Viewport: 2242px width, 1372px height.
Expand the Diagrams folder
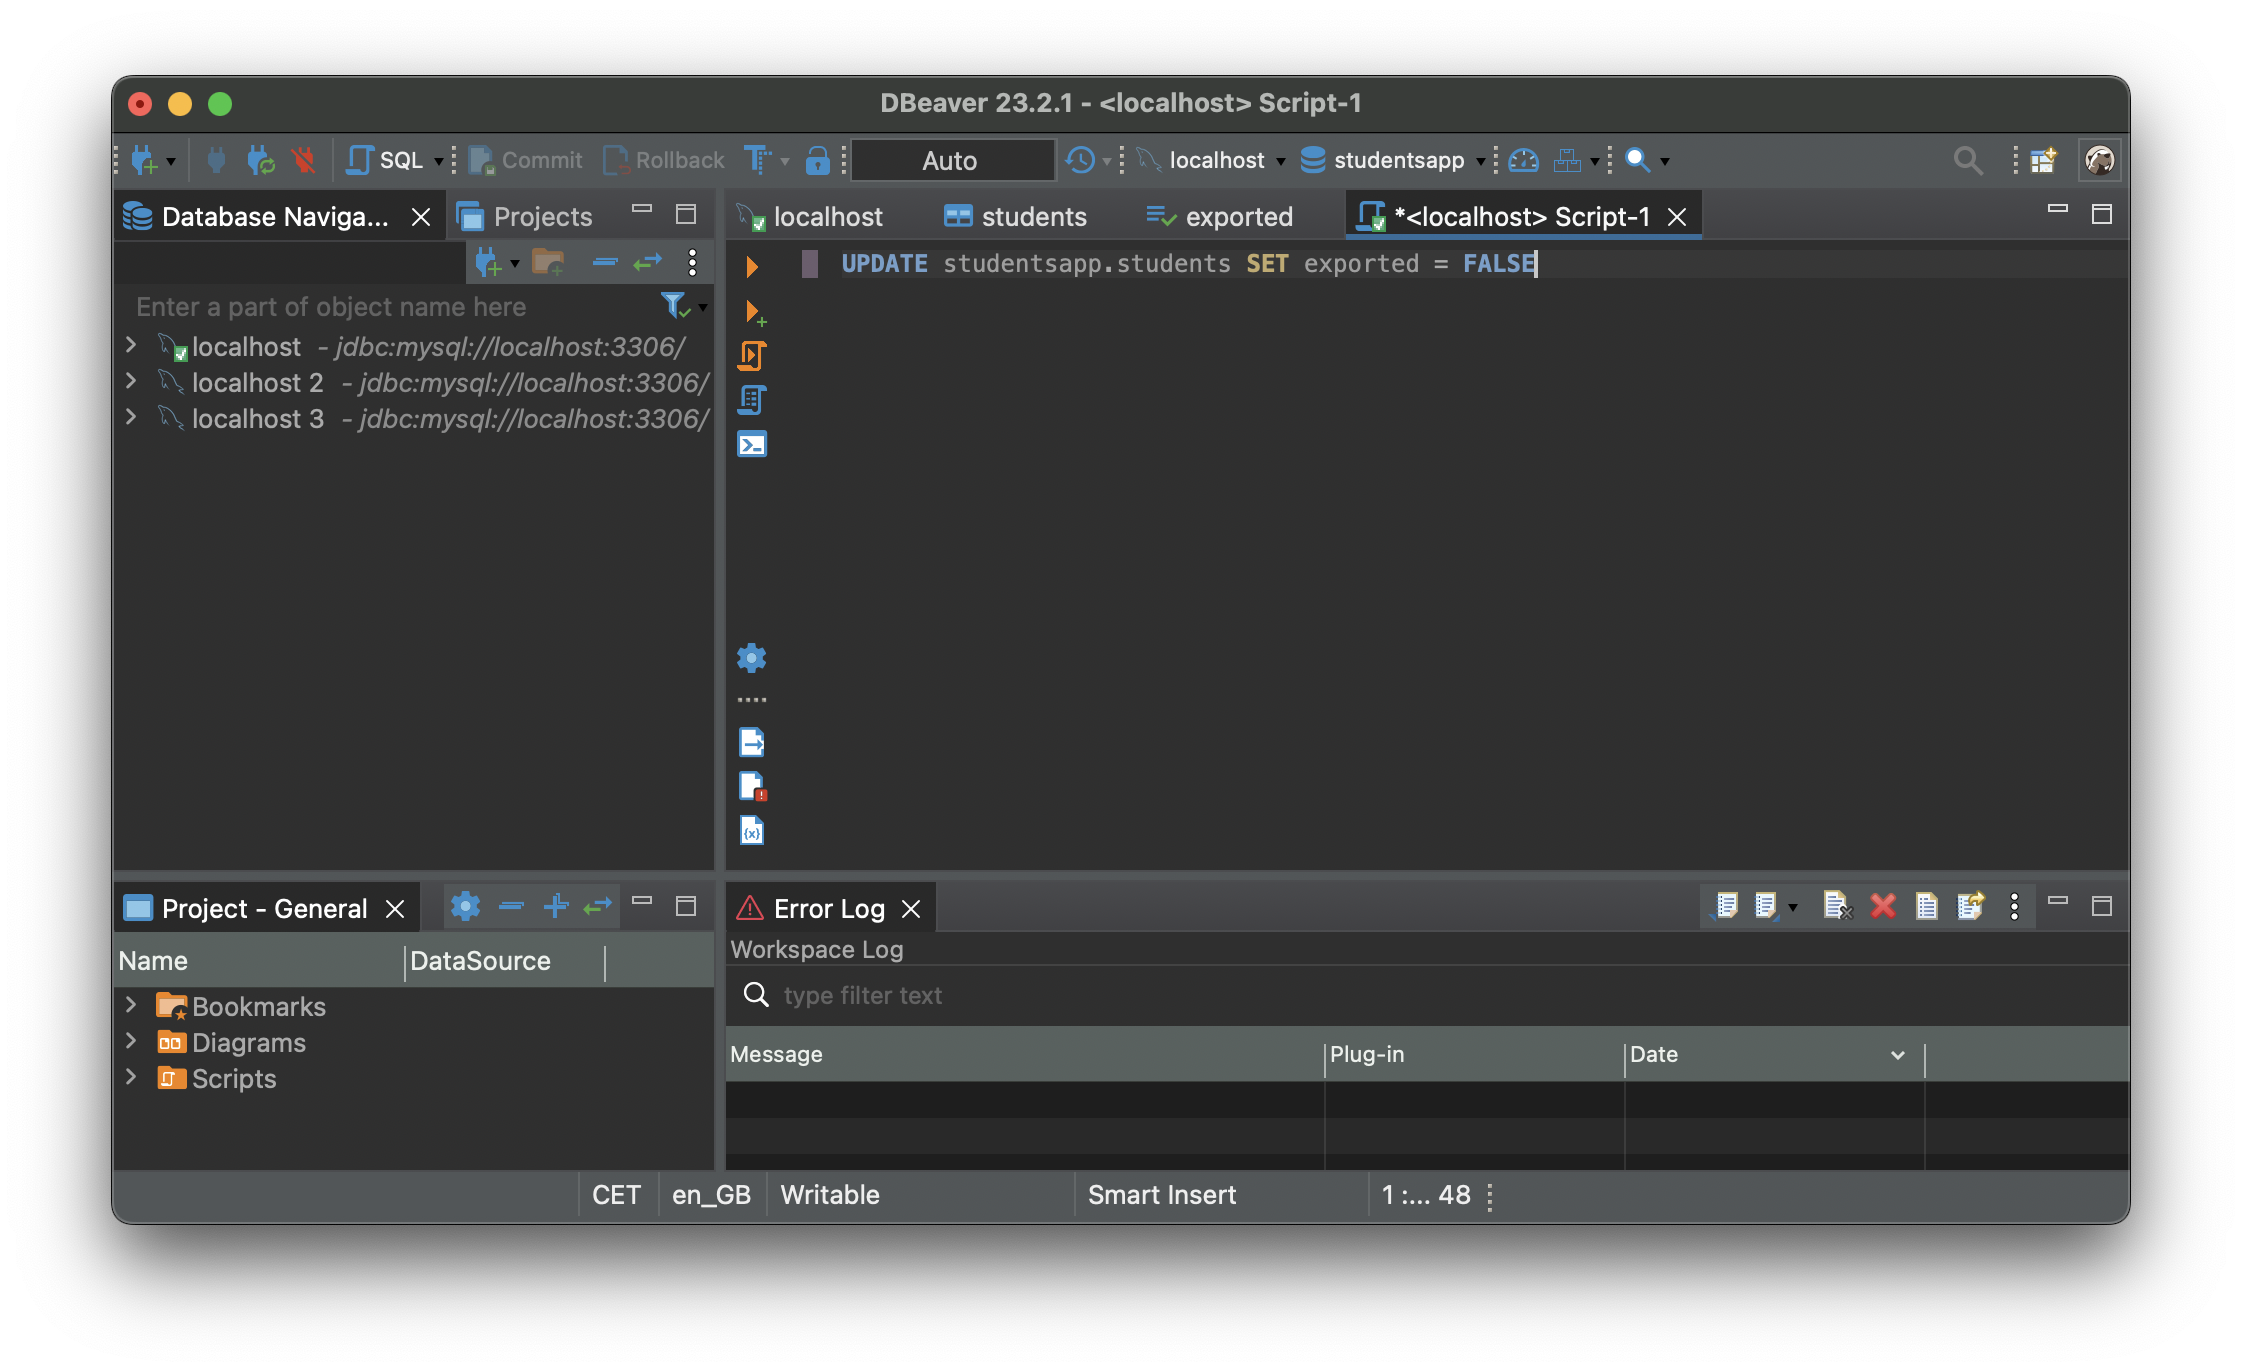coord(131,1040)
